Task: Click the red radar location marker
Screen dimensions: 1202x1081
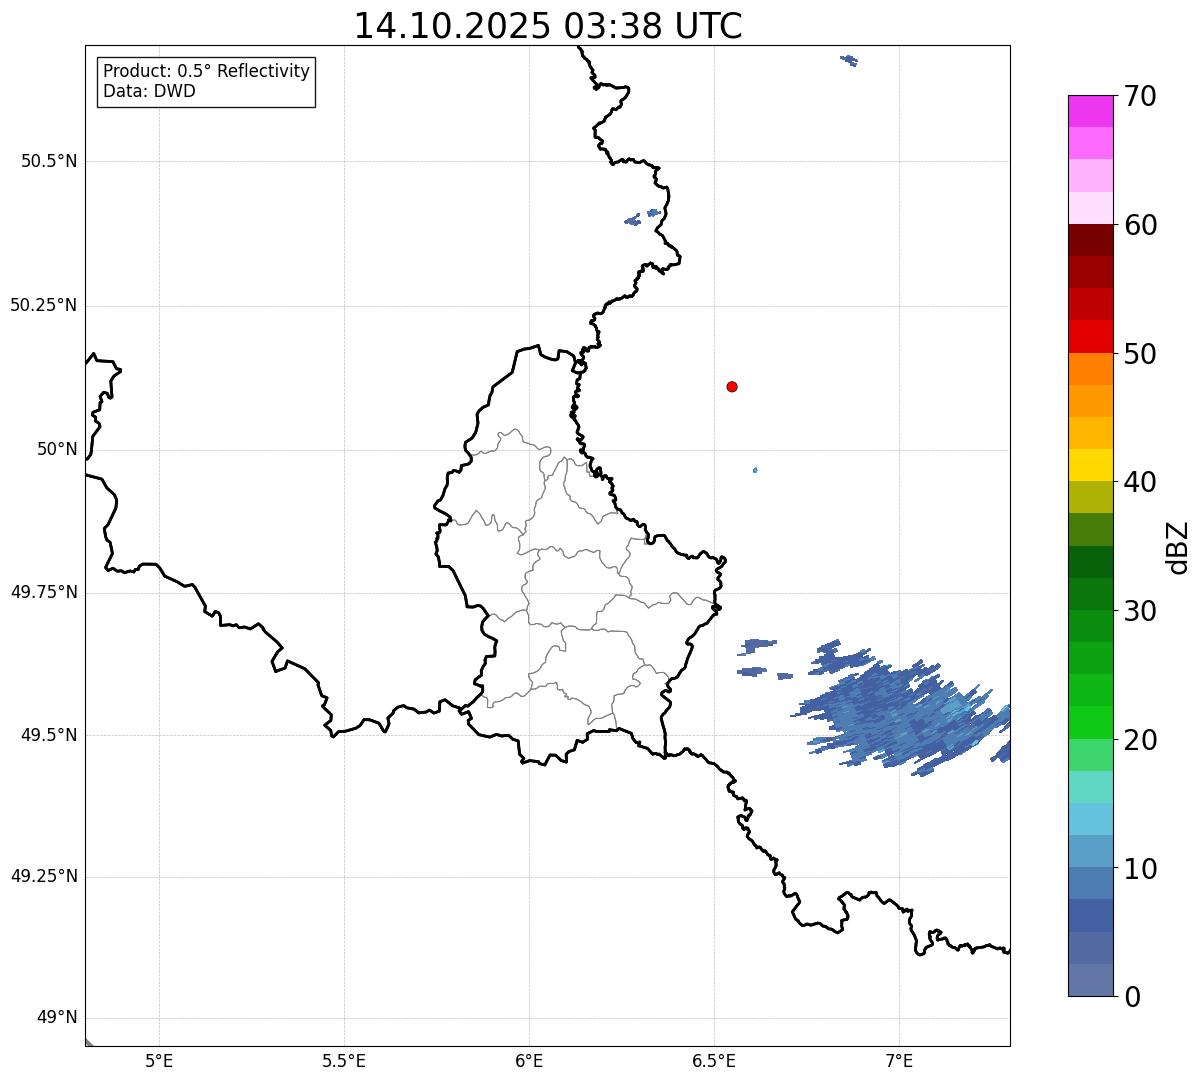Action: click(x=732, y=386)
